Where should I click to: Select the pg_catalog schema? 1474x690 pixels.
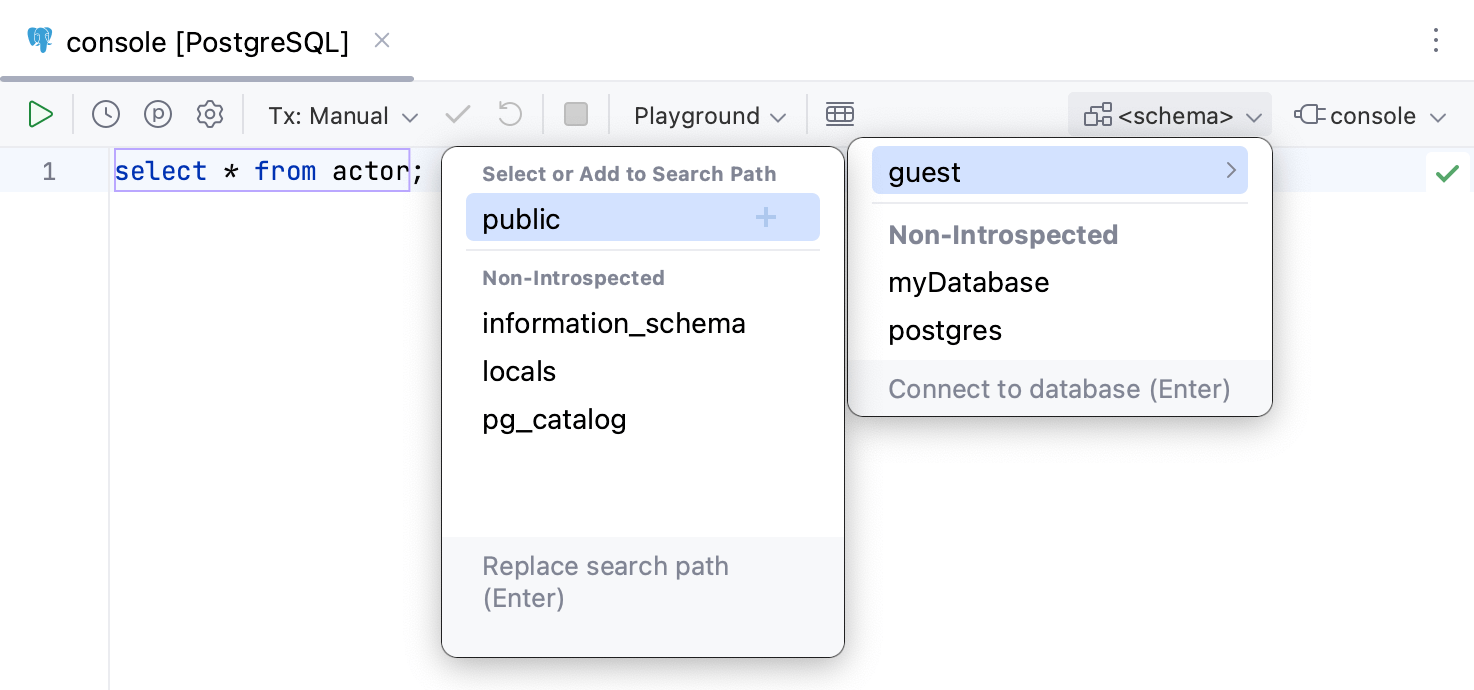(554, 419)
